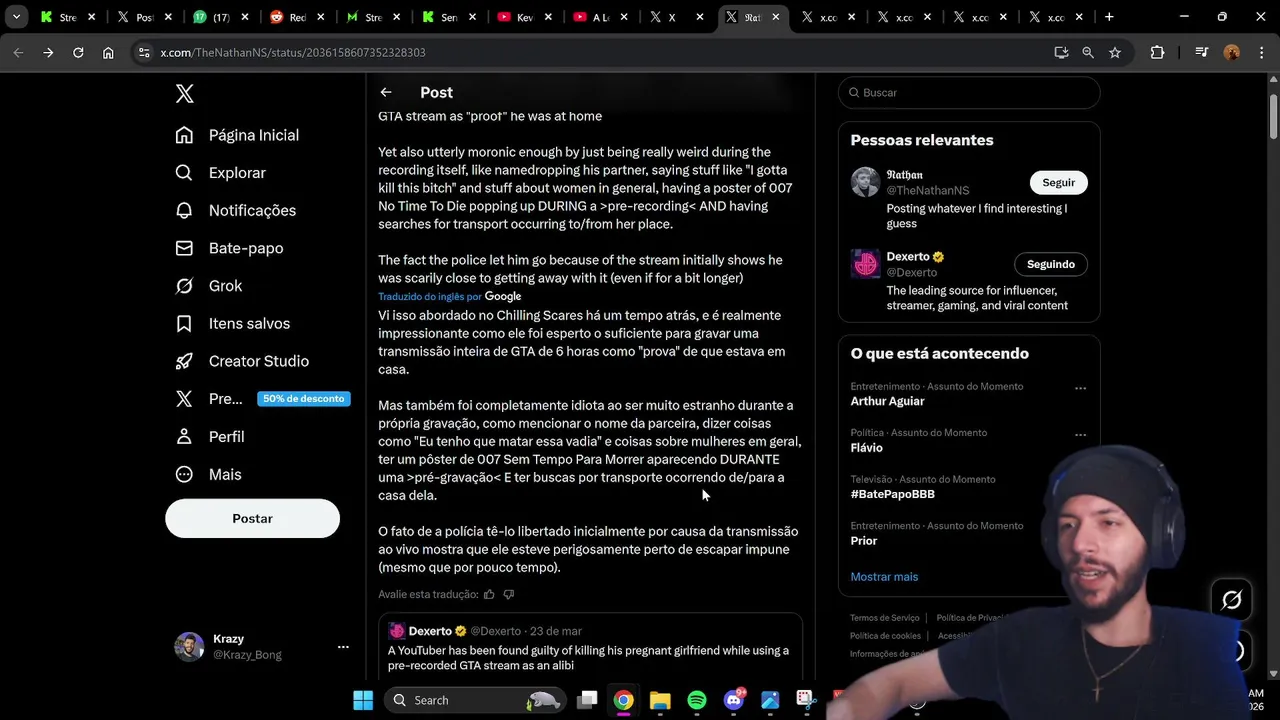Open Itens salvos bookmark icon
This screenshot has height=720, width=1280.
click(184, 323)
